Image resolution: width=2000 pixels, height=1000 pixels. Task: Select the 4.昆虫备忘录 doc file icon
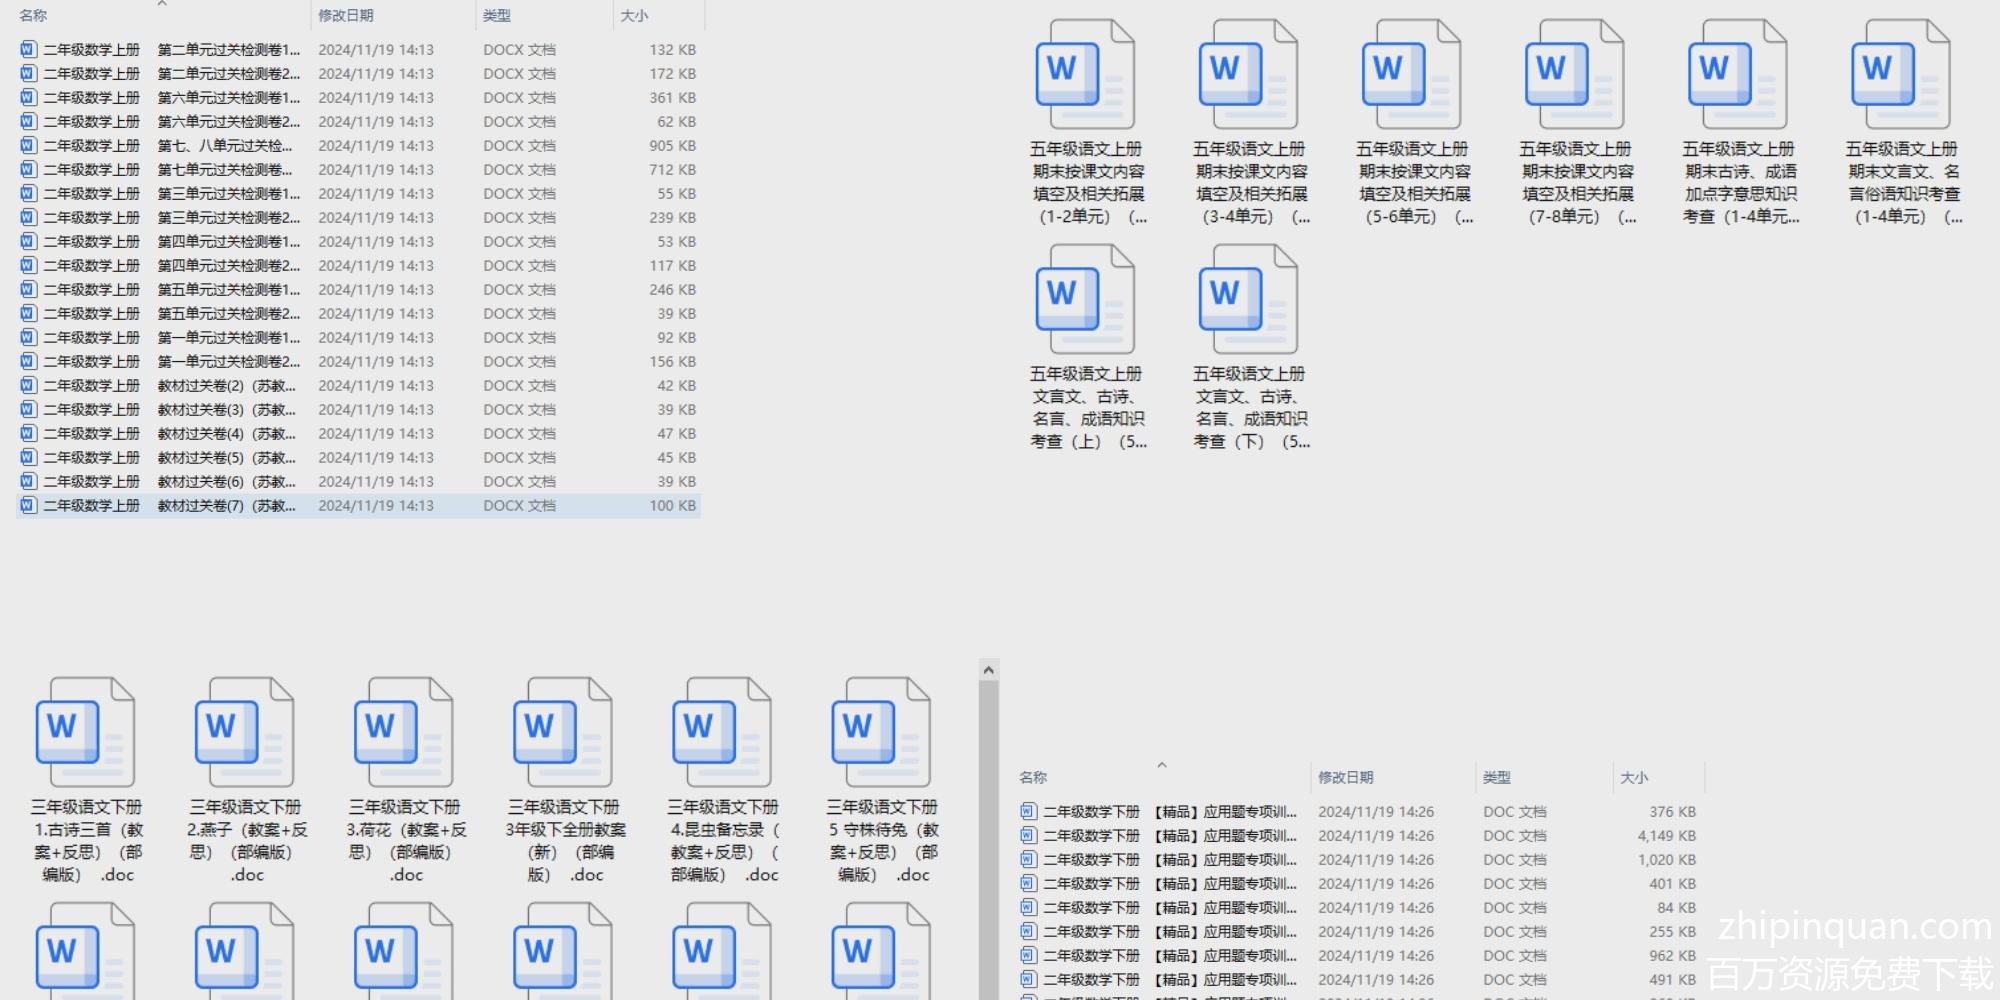(x=721, y=733)
